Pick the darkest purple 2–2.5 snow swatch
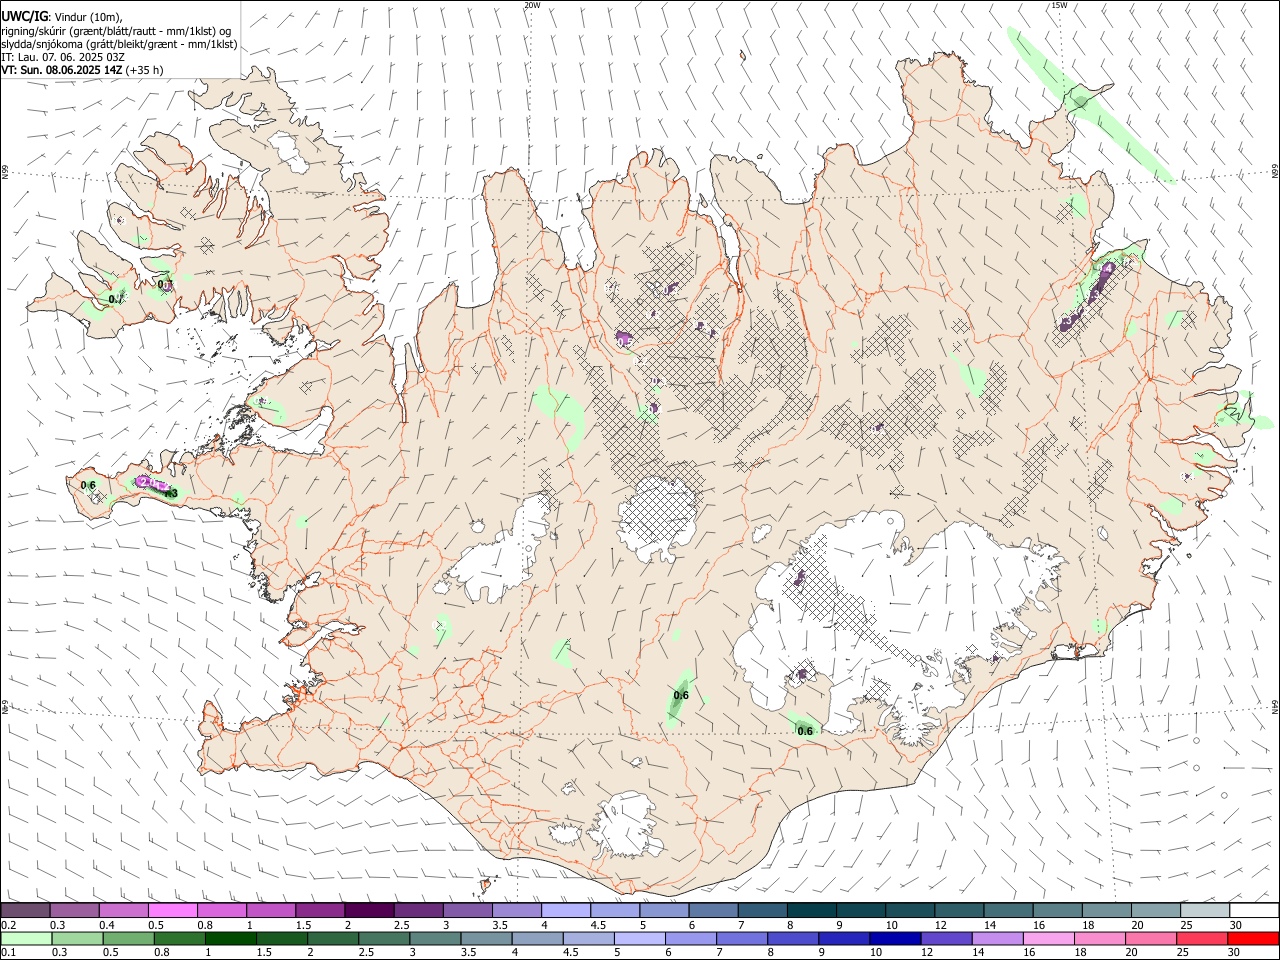Screen dimensions: 1280x960 tap(369, 911)
